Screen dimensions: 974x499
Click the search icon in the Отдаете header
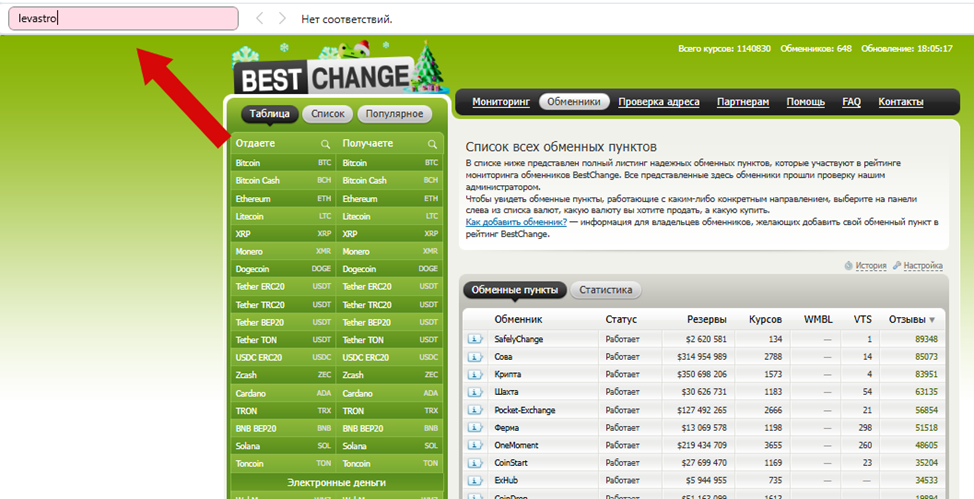[x=325, y=144]
